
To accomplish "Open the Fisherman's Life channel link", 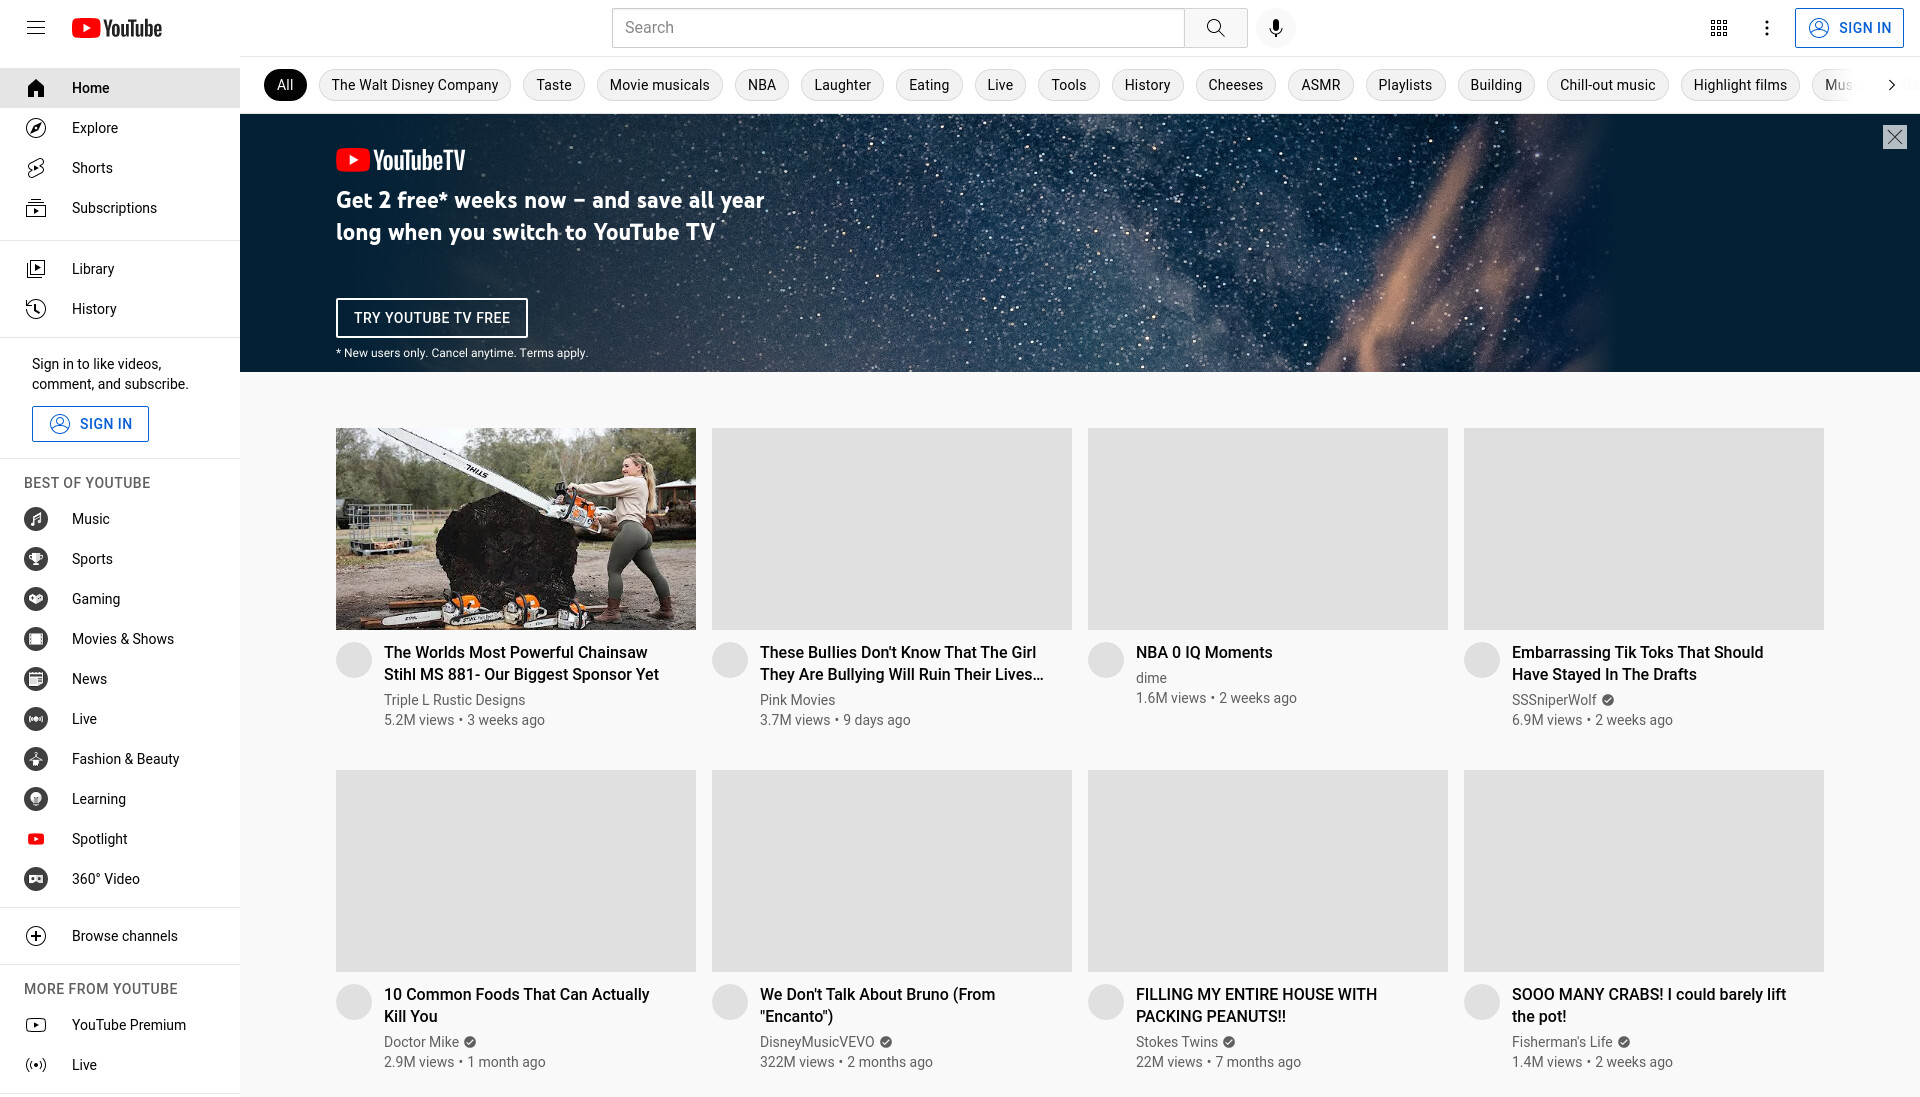I will (1562, 1042).
